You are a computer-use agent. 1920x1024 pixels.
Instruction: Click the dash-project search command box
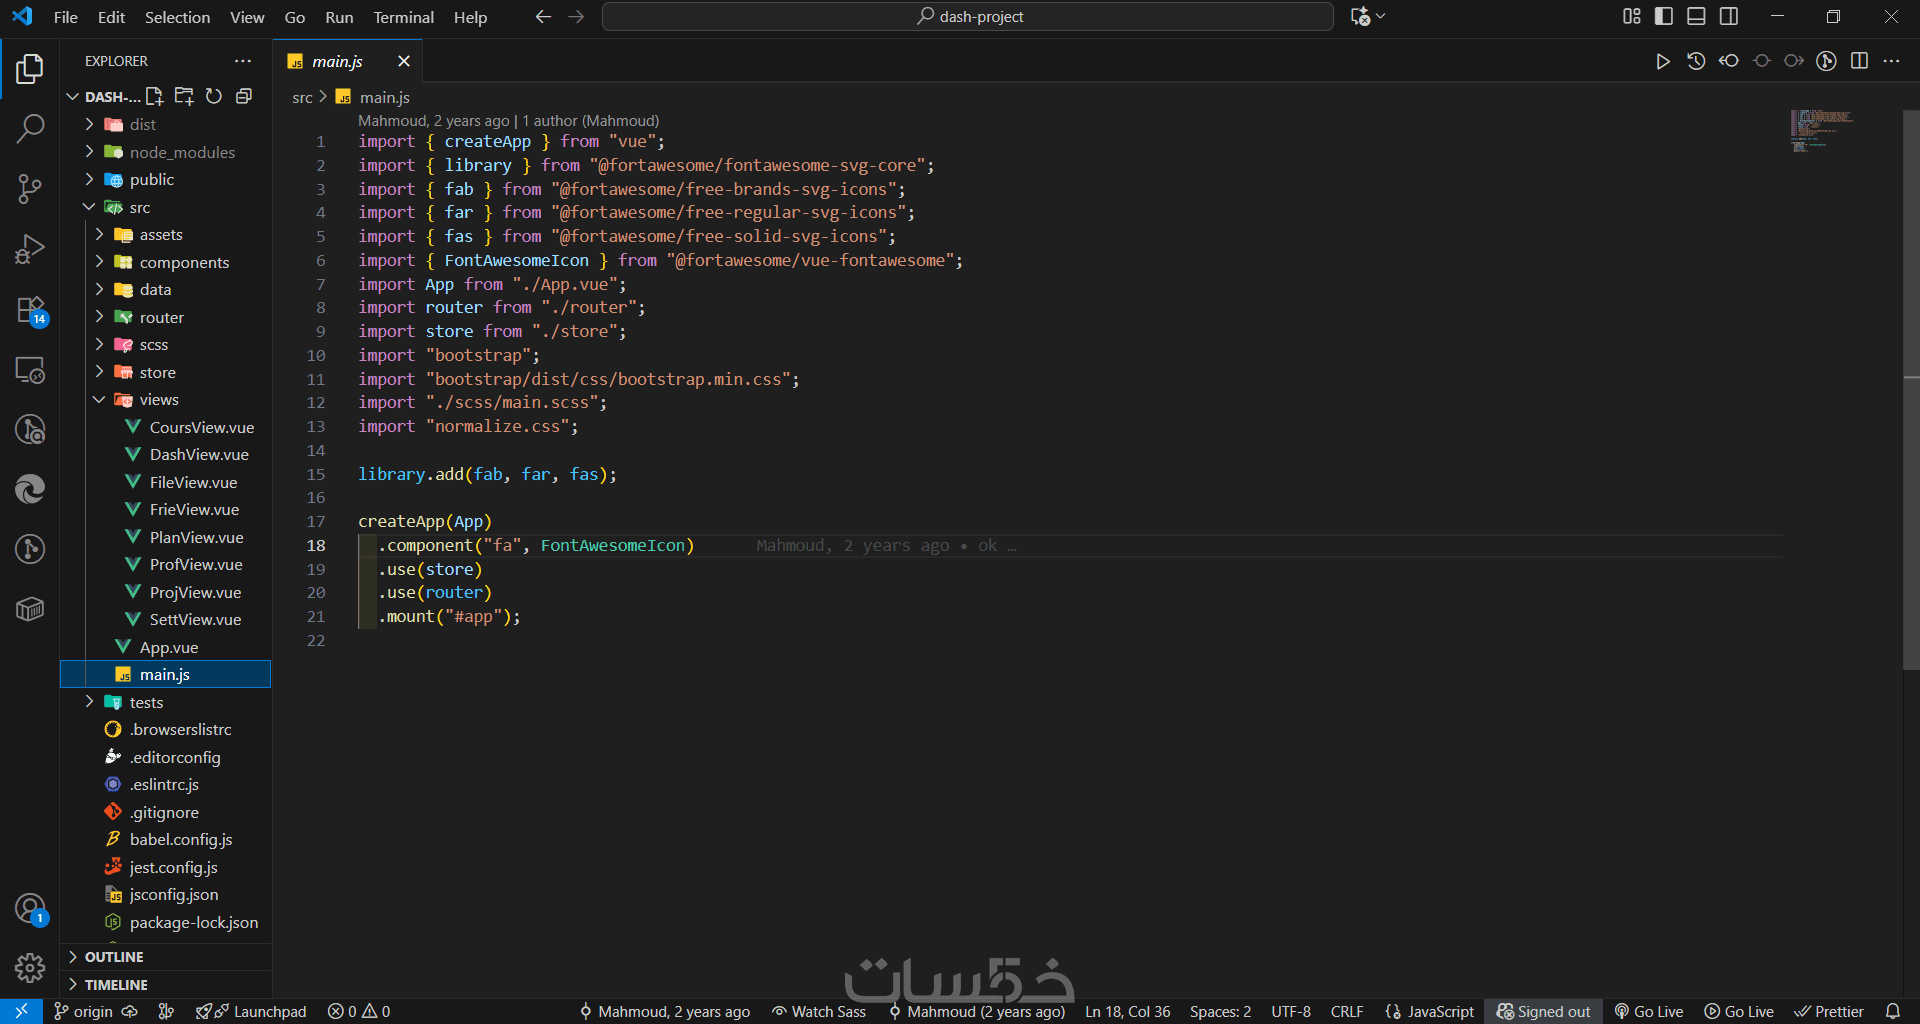968,16
